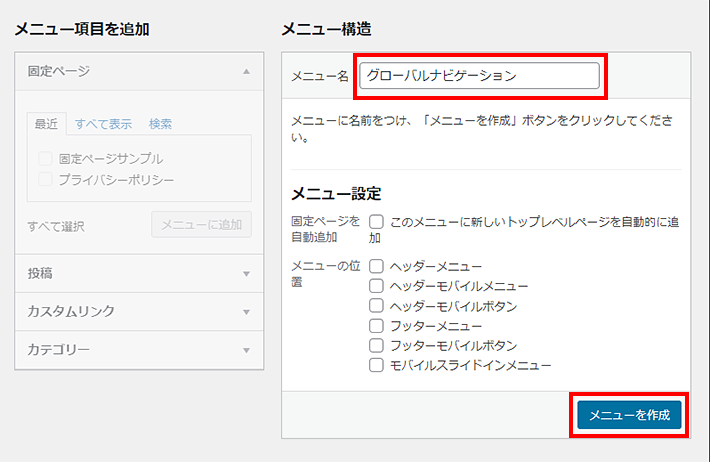This screenshot has height=462, width=710.
Task: Switch to the すべて表示 tab
Action: [103, 124]
